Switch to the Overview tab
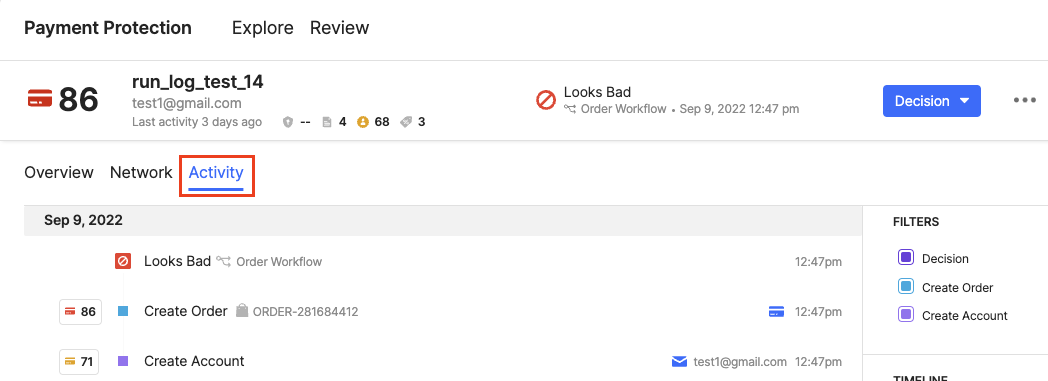 point(59,172)
